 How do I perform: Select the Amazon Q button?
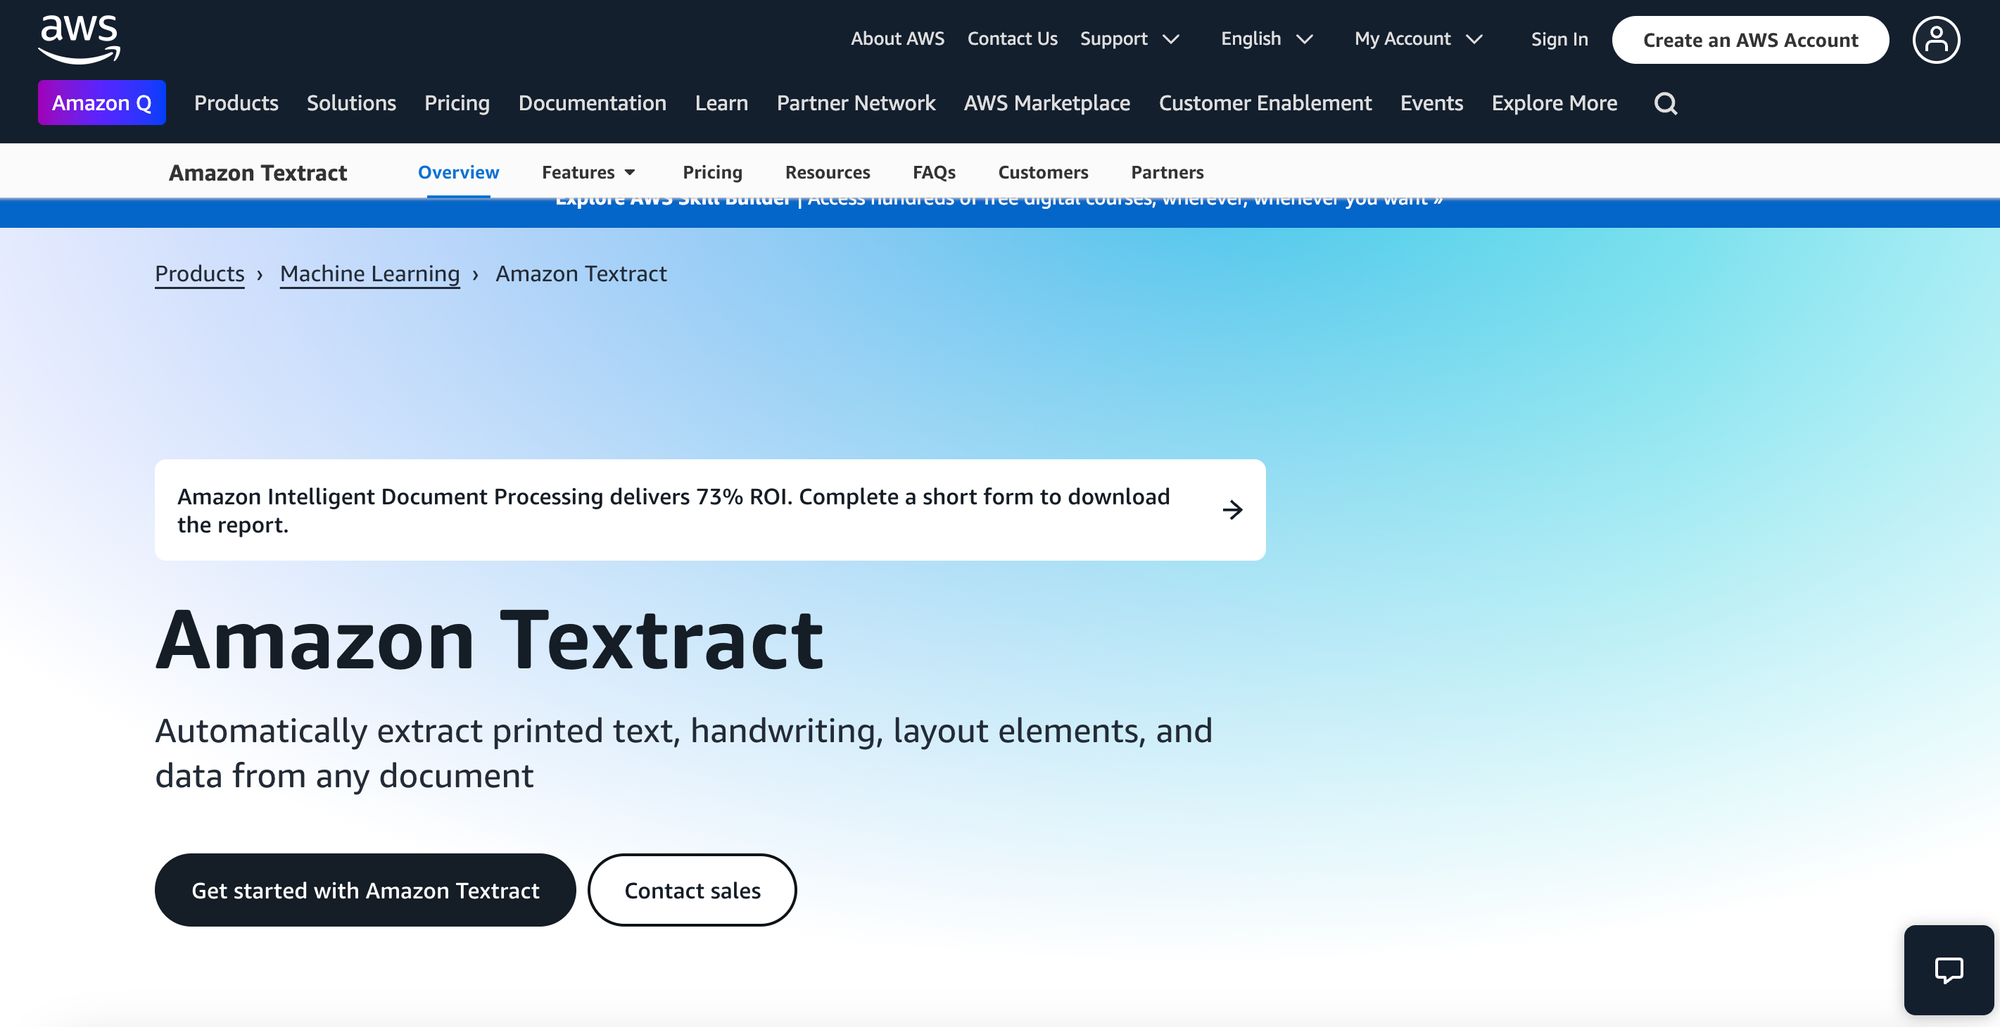(x=101, y=102)
